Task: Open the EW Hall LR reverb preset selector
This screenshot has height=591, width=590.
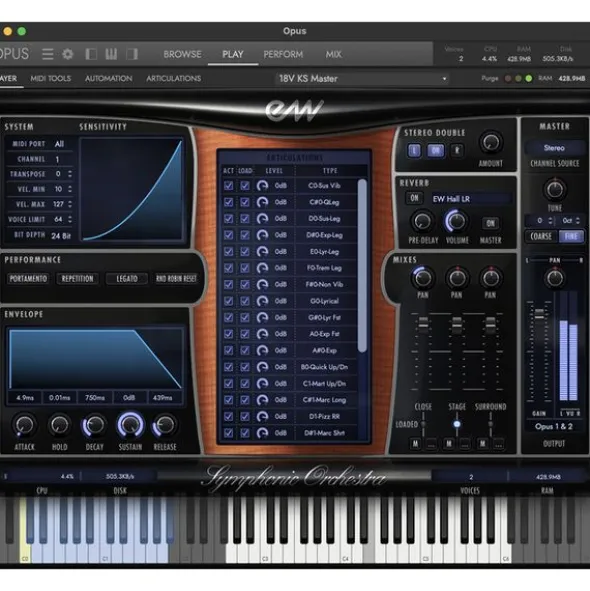Action: coord(471,199)
